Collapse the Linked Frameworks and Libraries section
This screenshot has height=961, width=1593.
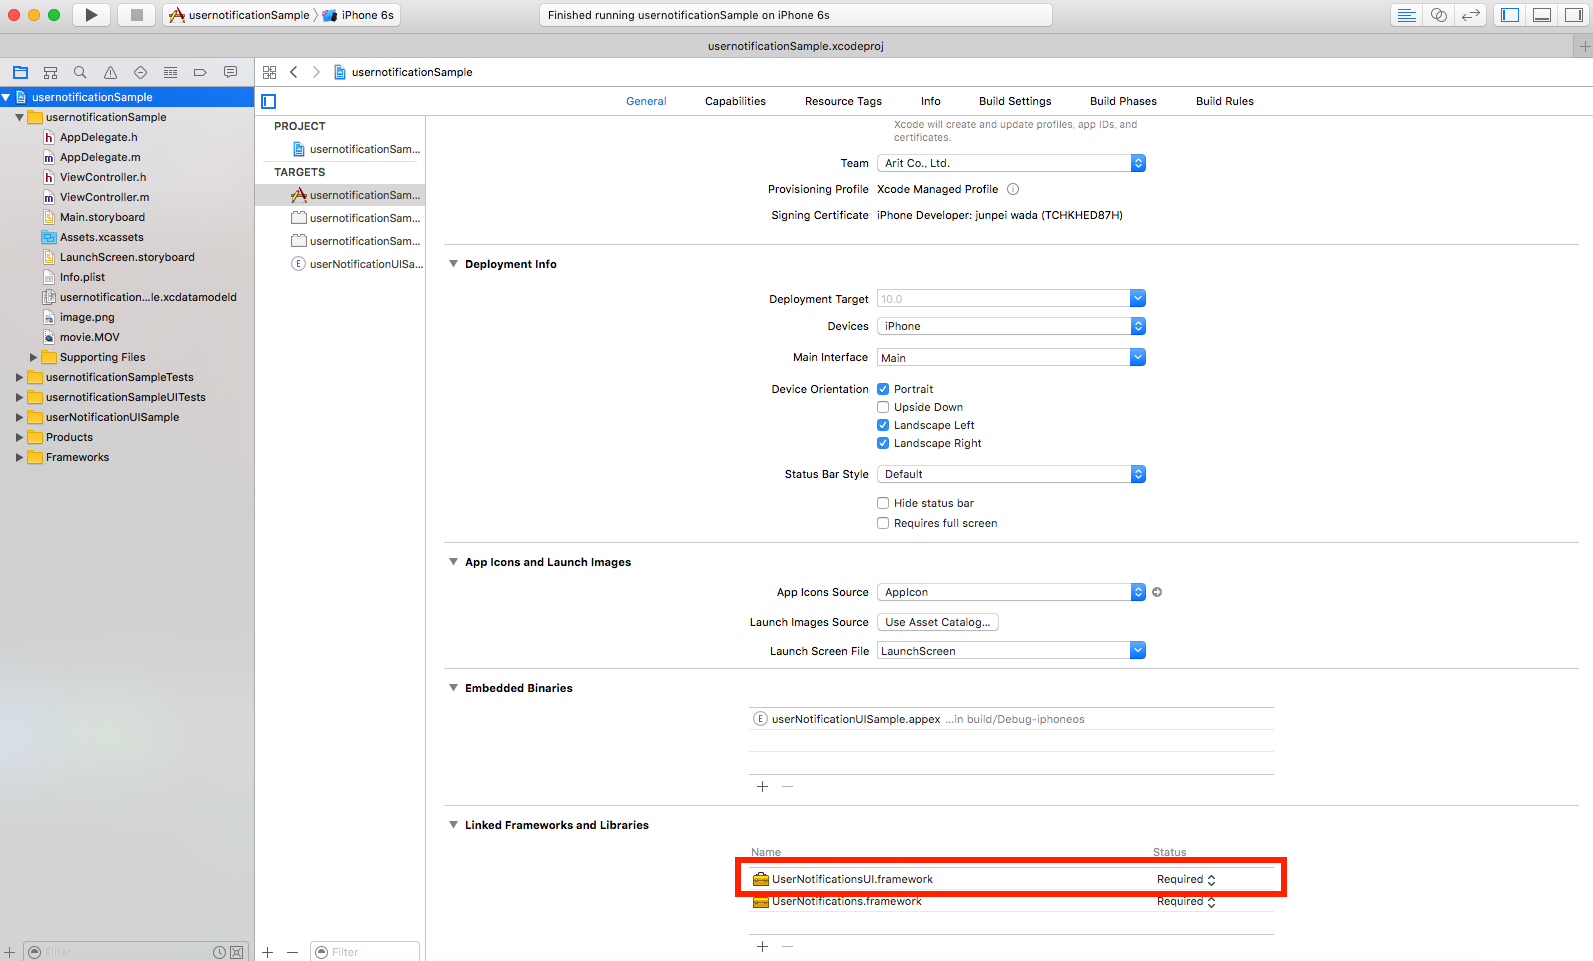coord(453,825)
